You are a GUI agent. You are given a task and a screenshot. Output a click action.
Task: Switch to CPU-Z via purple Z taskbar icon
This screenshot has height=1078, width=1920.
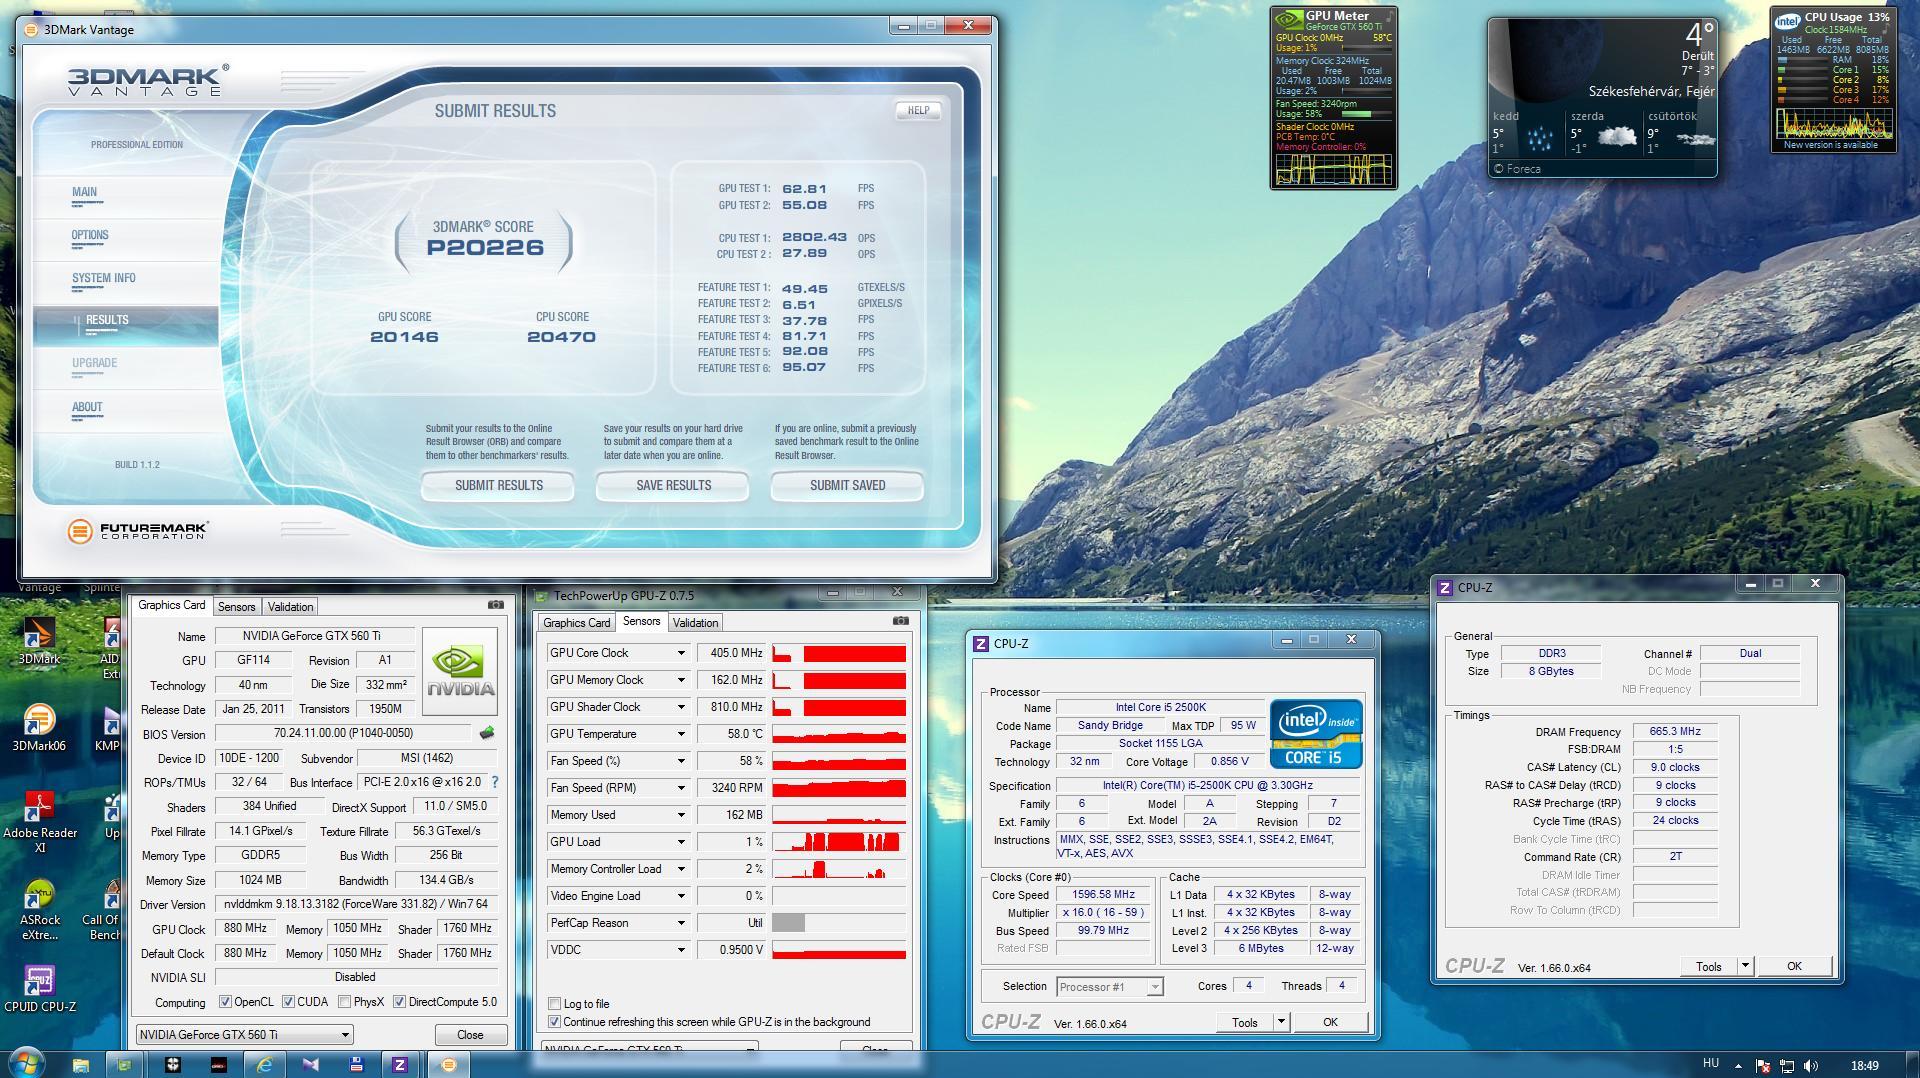click(399, 1065)
